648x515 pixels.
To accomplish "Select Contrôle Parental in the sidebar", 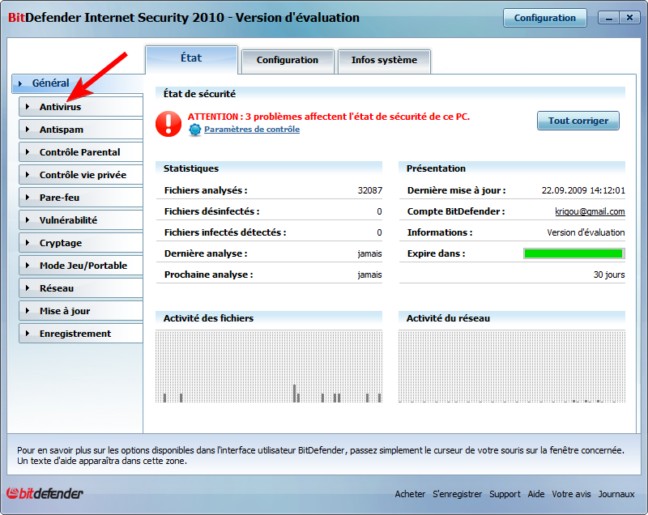I will pos(81,152).
